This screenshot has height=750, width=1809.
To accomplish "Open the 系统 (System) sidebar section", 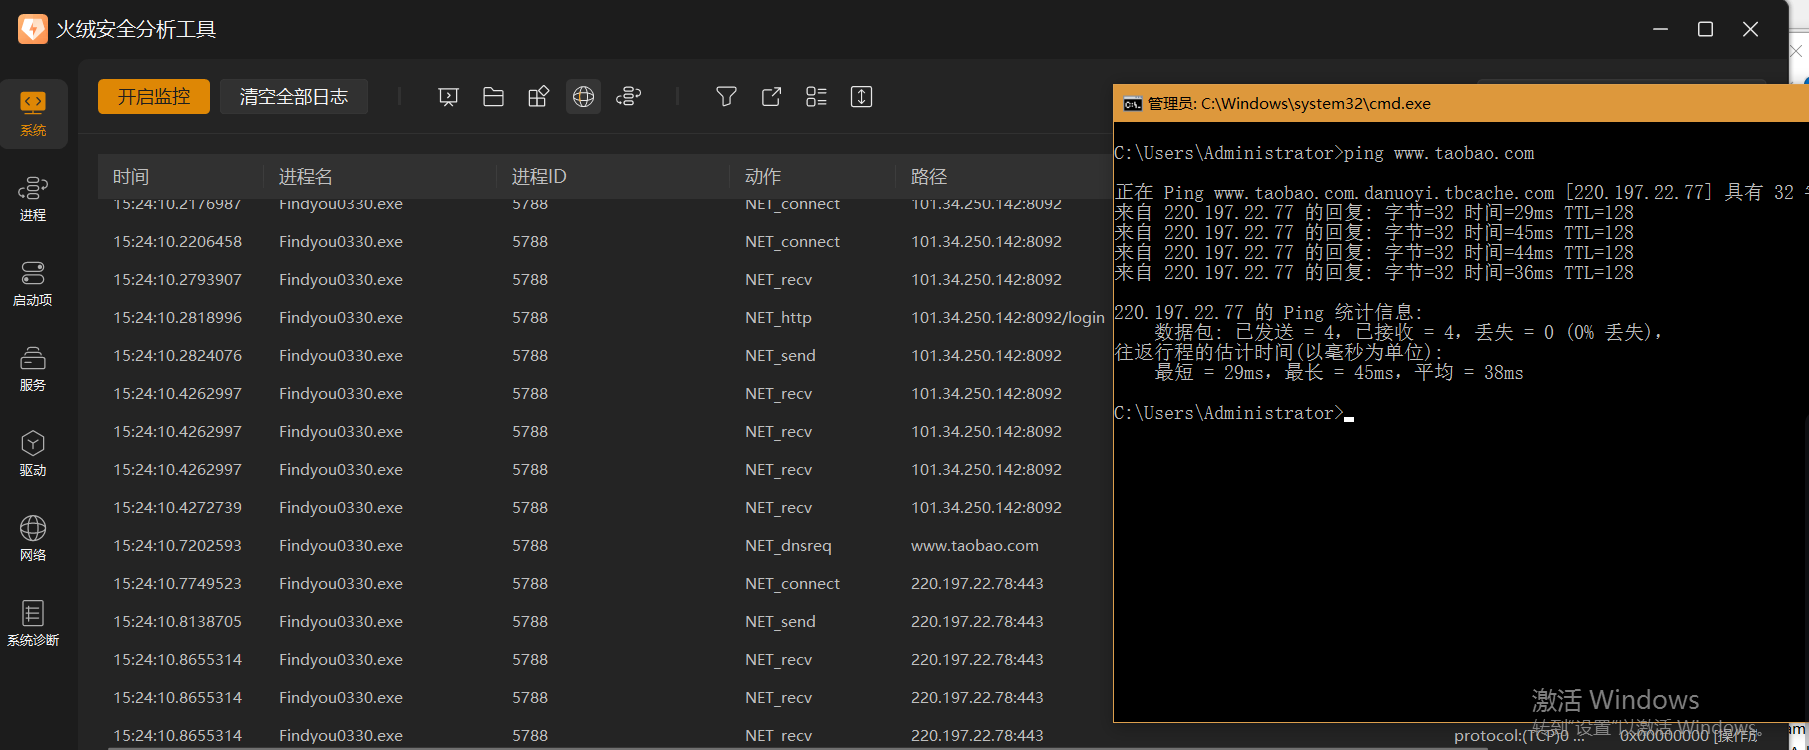I will tap(33, 113).
